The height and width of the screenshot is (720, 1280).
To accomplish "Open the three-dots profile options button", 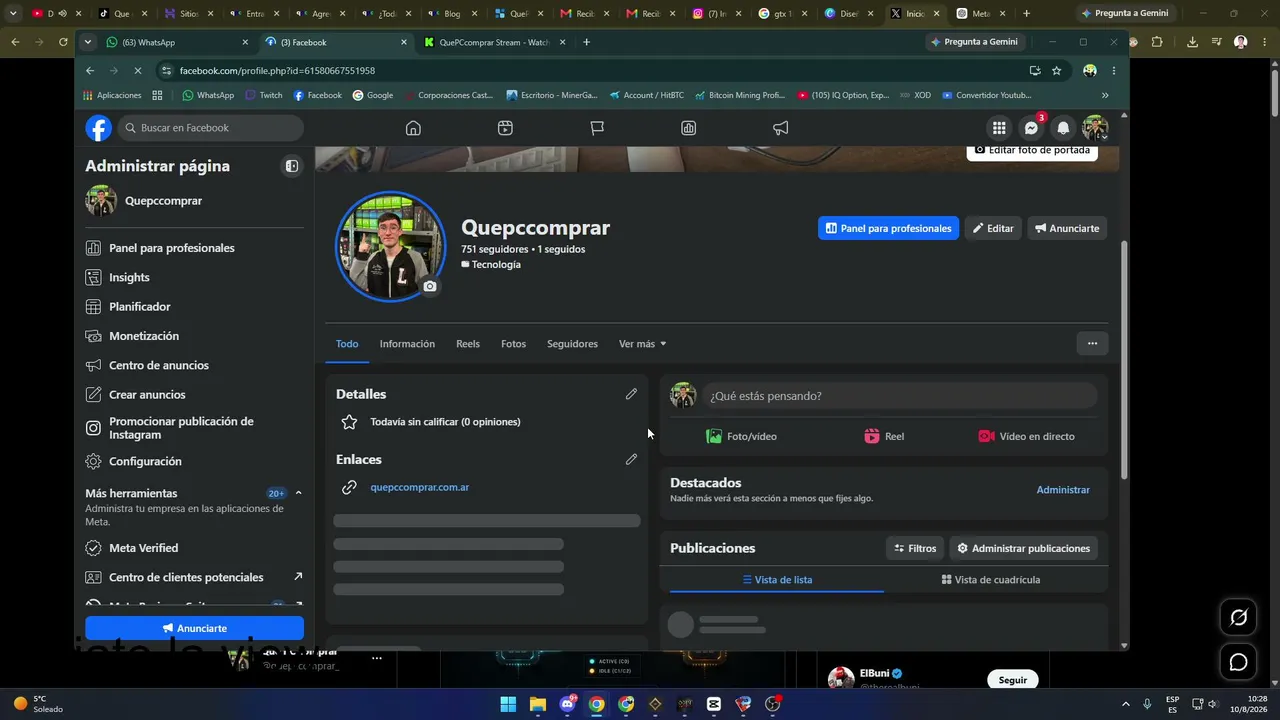I will tap(1092, 343).
